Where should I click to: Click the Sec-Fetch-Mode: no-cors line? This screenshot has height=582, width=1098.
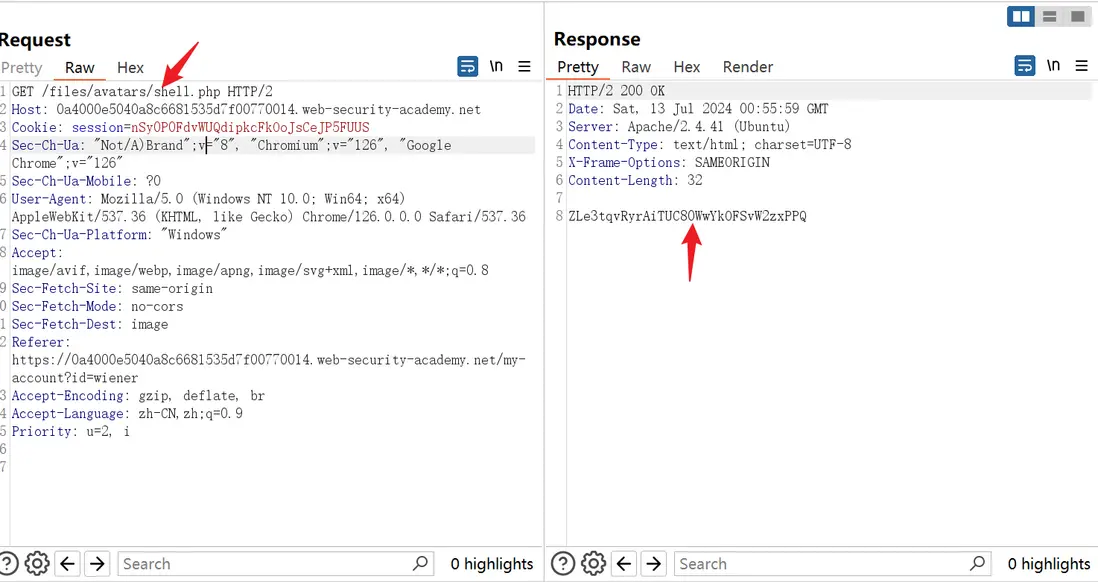97,306
